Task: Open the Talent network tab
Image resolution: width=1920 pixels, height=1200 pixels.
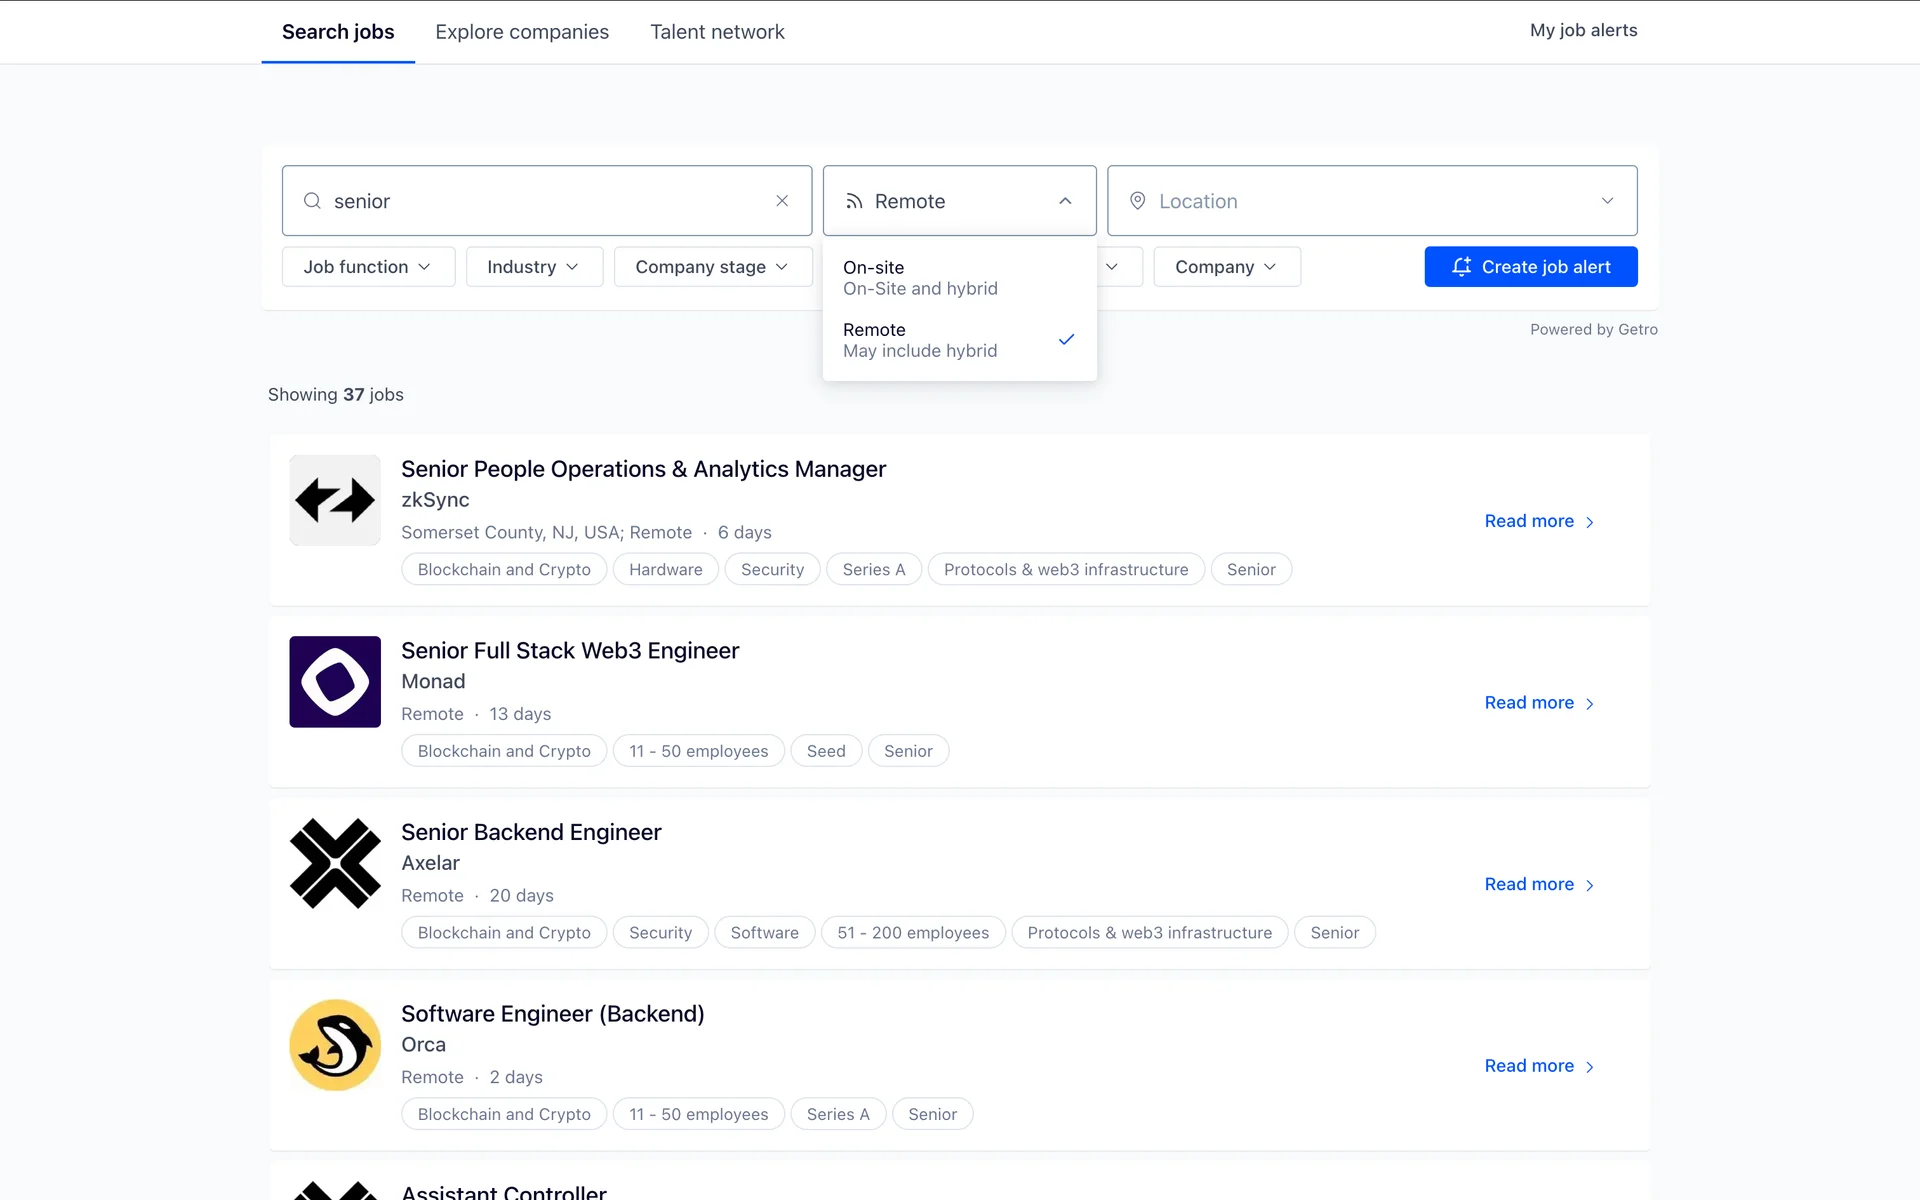Action: (717, 32)
